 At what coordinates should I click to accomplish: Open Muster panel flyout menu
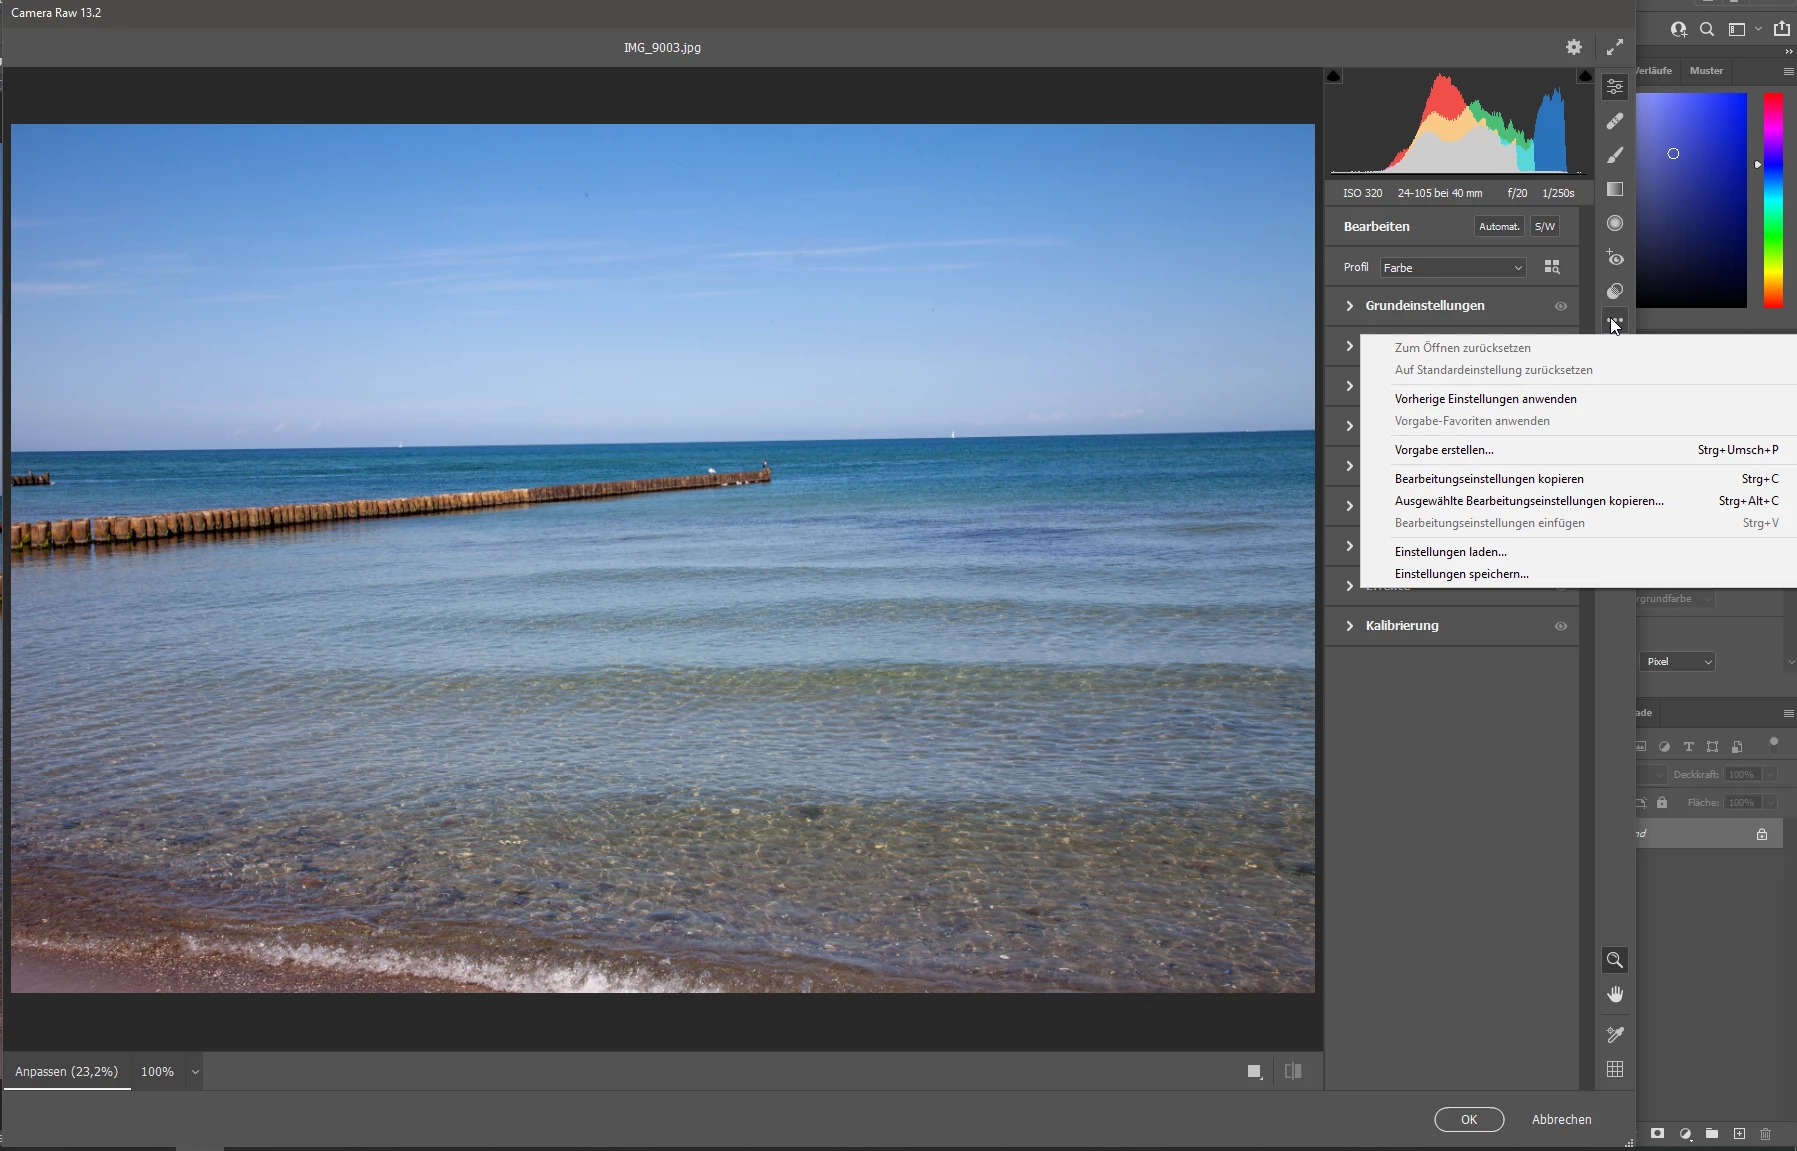pos(1788,71)
